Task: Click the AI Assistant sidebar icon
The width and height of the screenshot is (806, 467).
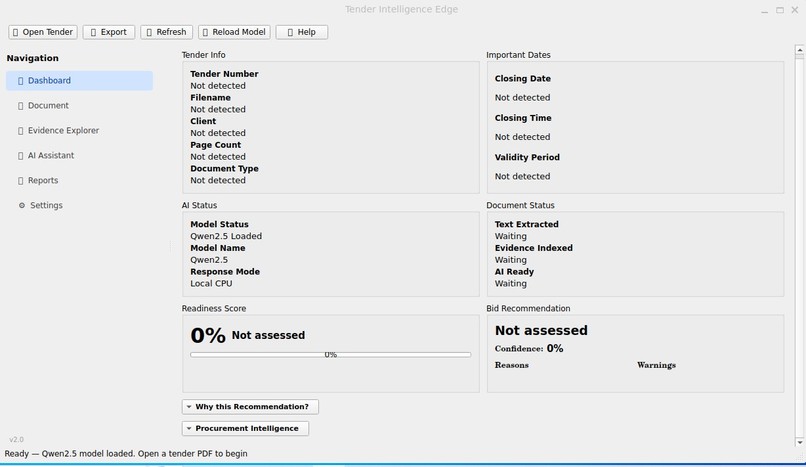Action: pyautogui.click(x=21, y=156)
